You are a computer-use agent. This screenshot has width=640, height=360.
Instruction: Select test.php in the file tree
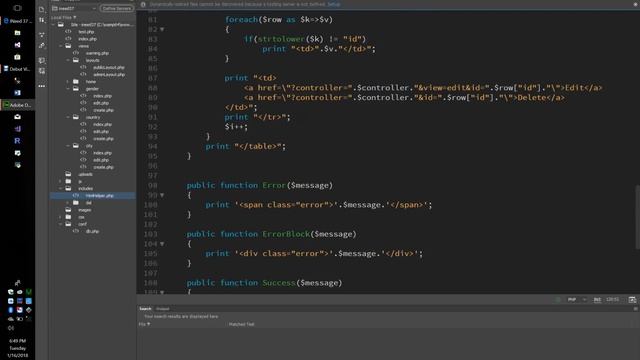pos(86,32)
